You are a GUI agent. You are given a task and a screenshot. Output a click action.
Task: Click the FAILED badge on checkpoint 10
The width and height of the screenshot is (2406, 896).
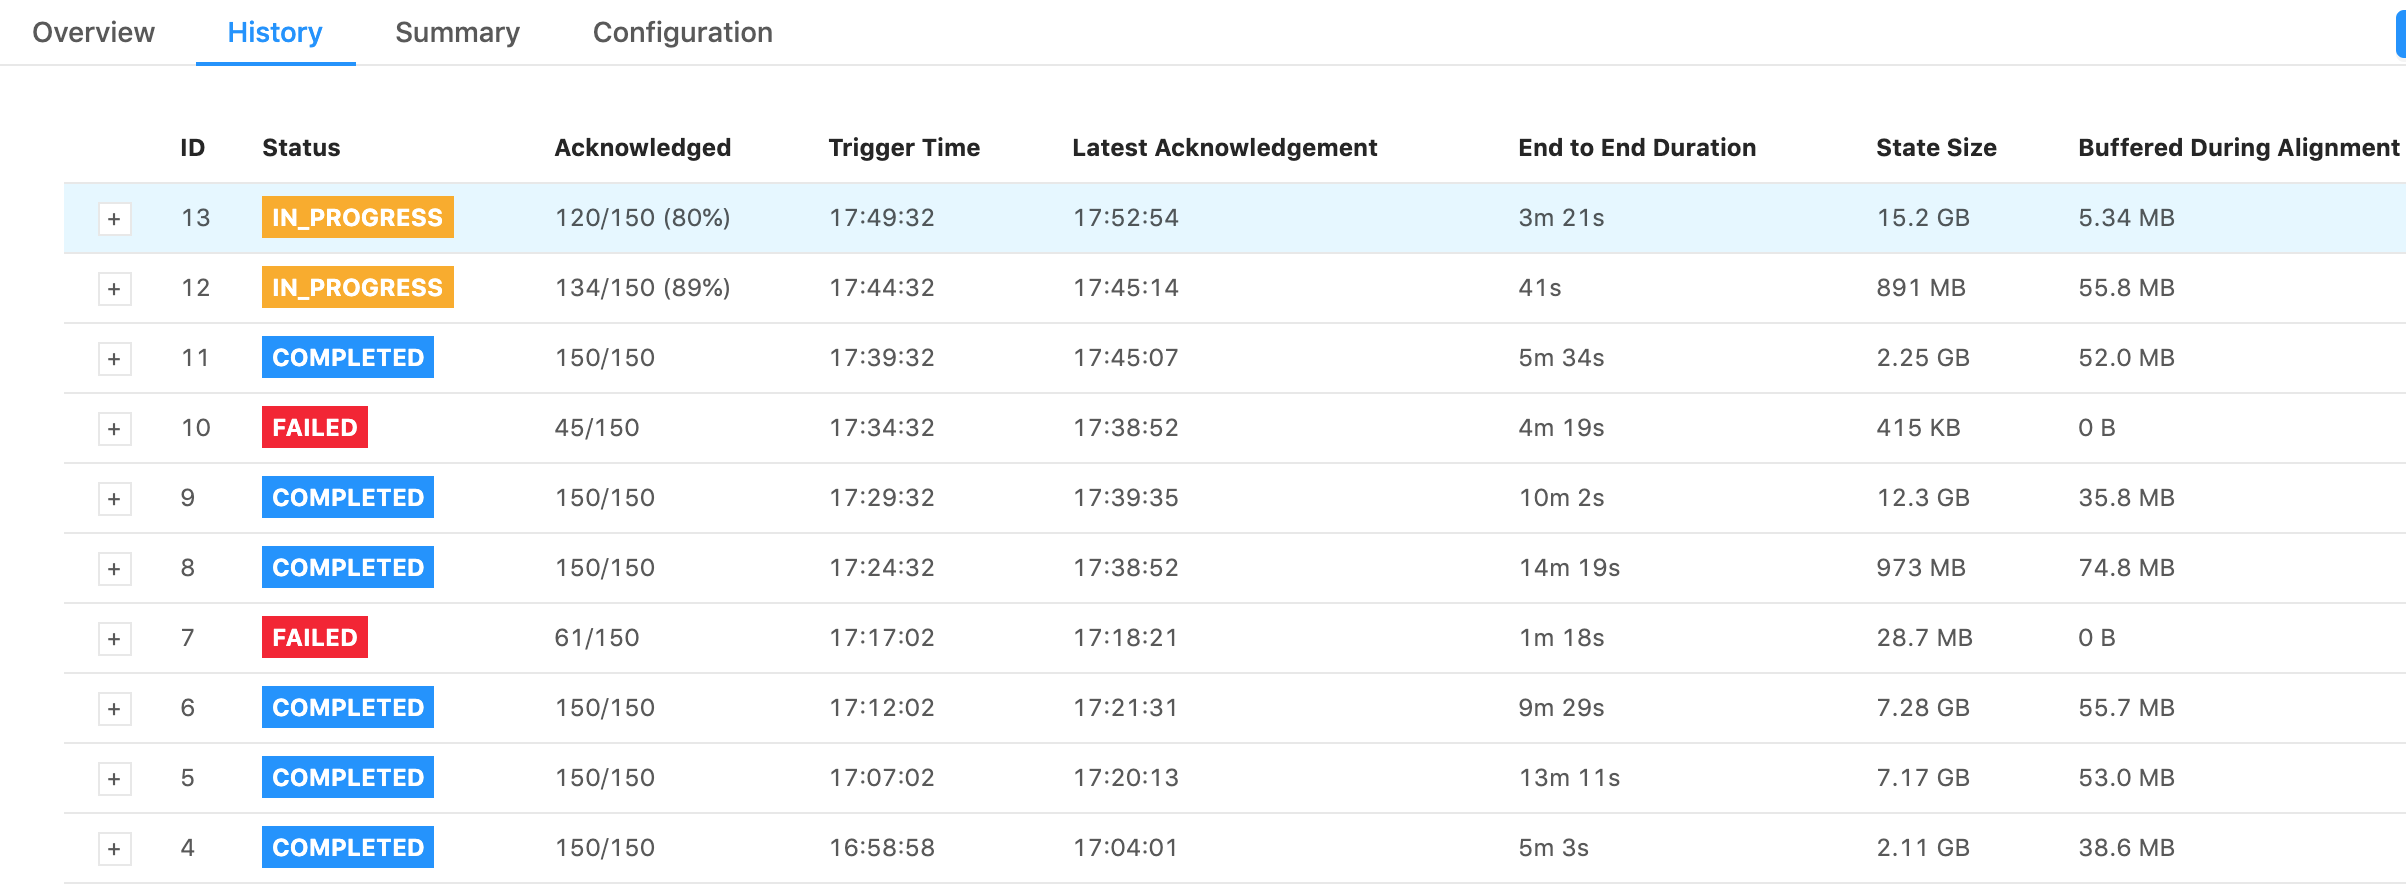pyautogui.click(x=314, y=428)
